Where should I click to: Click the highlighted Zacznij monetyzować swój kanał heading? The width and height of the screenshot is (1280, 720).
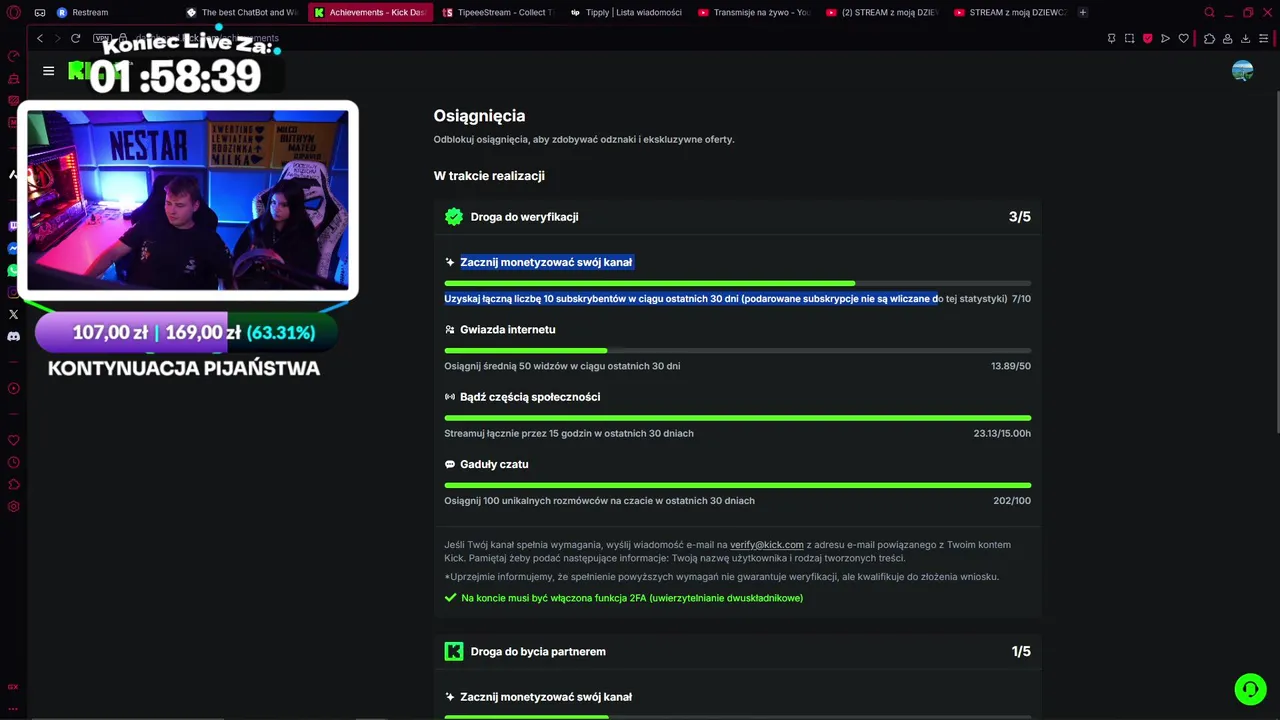coord(546,262)
